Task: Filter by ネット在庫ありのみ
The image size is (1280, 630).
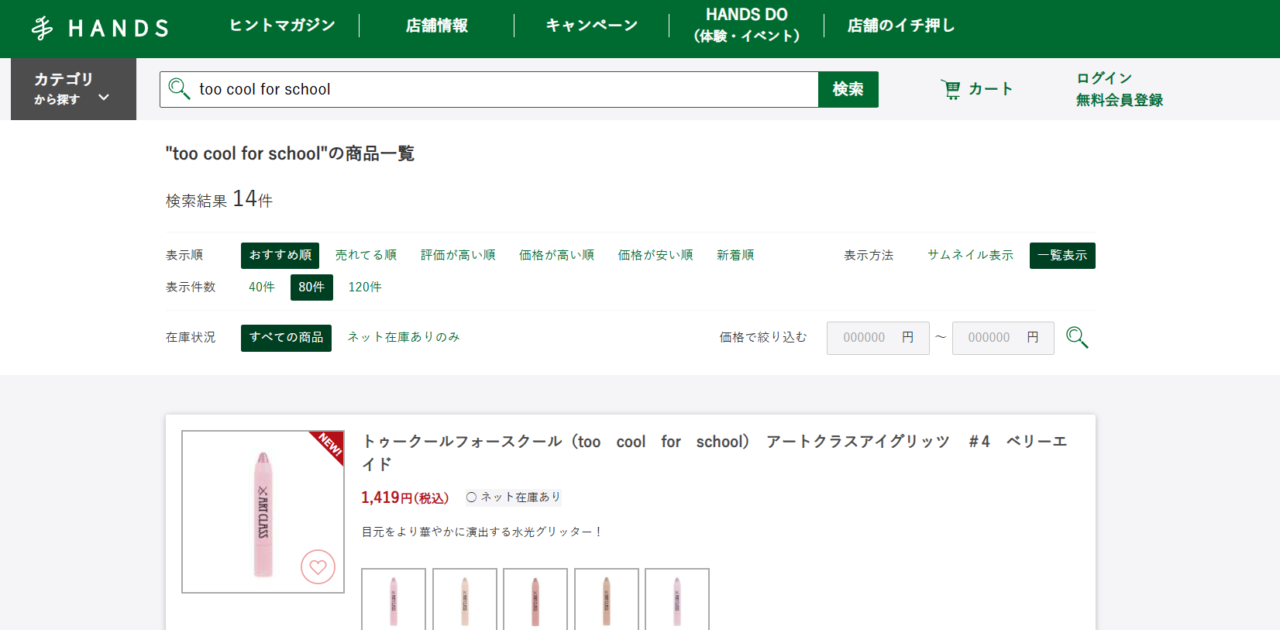Action: click(404, 337)
